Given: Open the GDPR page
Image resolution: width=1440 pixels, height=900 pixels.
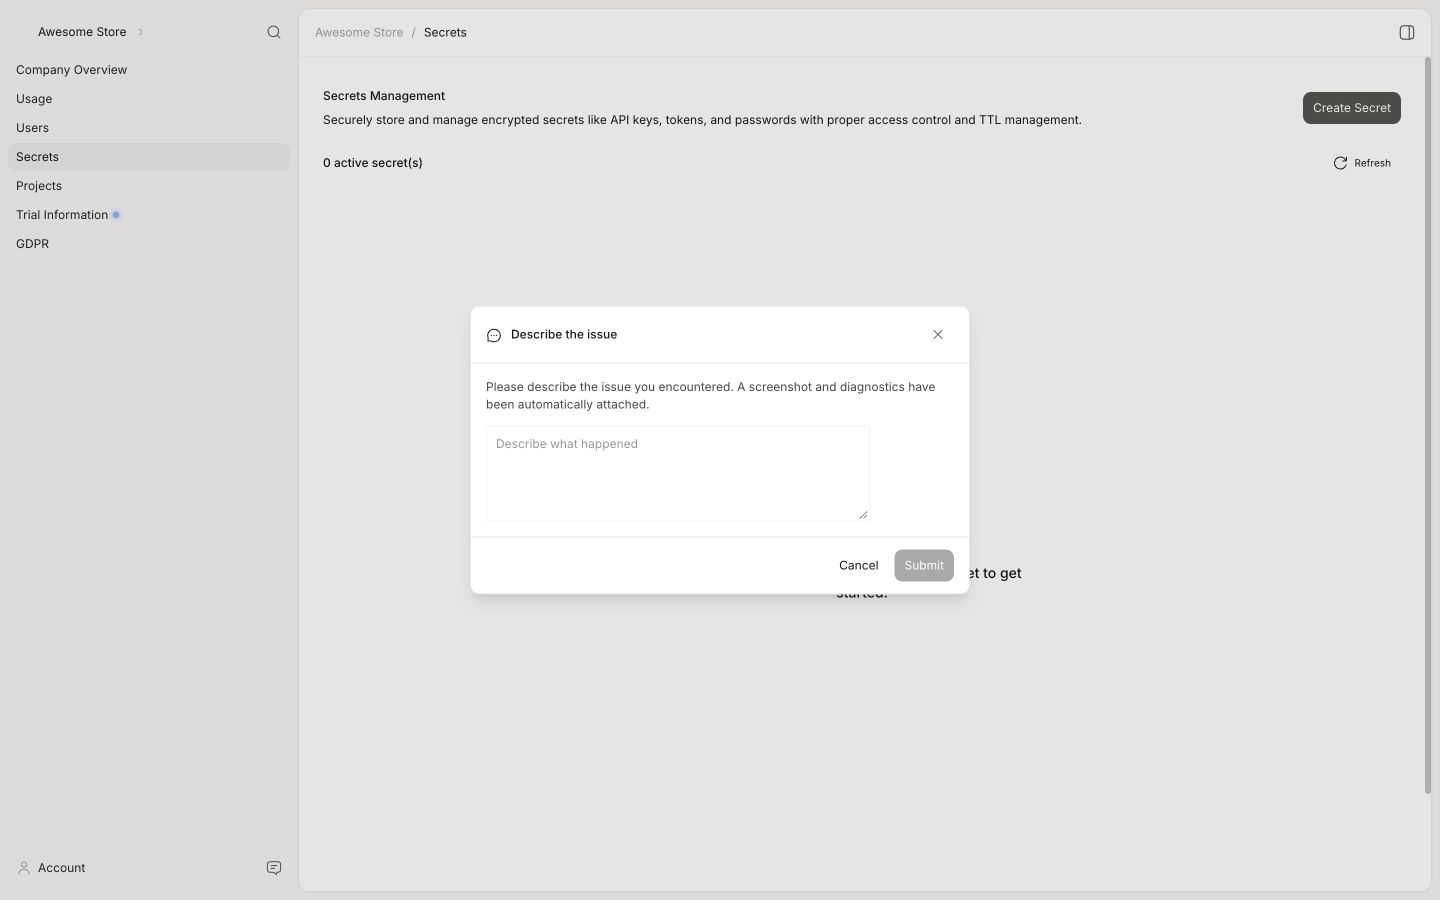Looking at the screenshot, I should [x=149, y=244].
